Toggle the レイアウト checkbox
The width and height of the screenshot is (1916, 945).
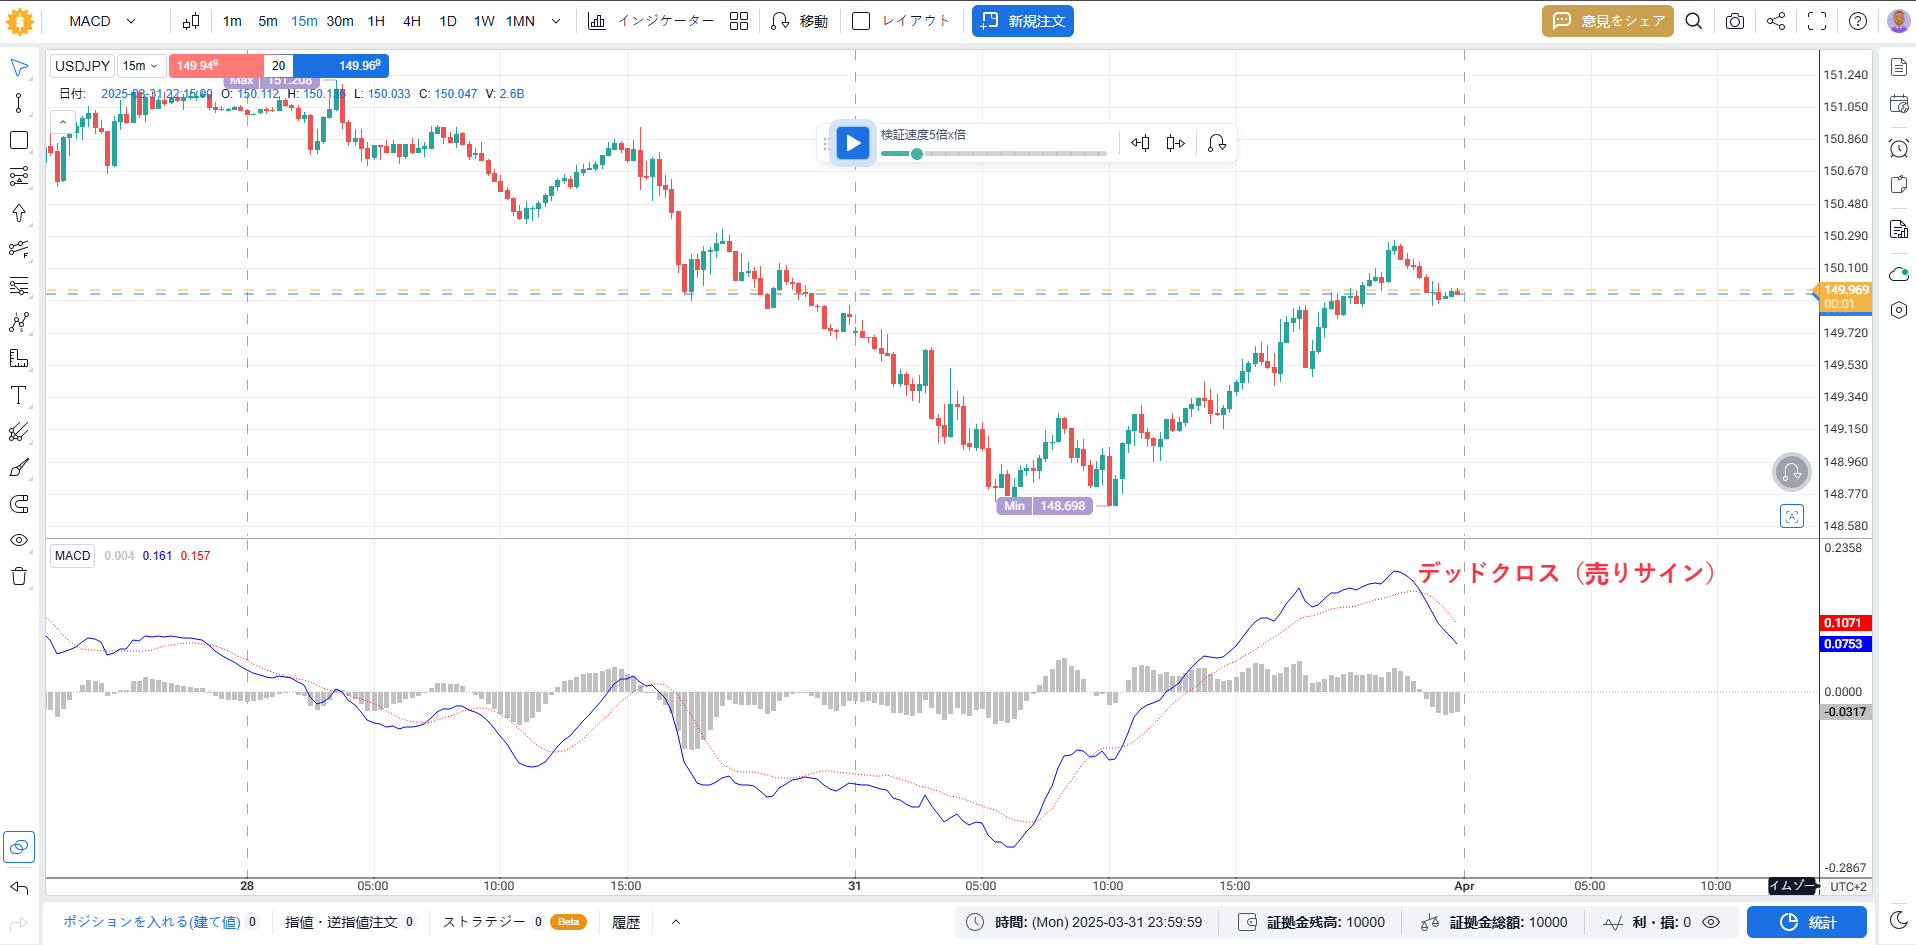click(x=861, y=21)
